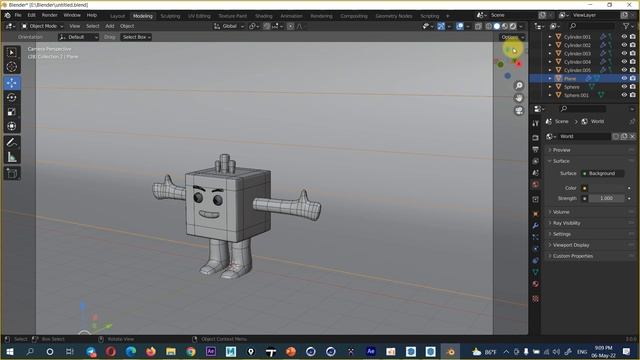Expand the Preview panel
This screenshot has height=360, width=640.
589,150
